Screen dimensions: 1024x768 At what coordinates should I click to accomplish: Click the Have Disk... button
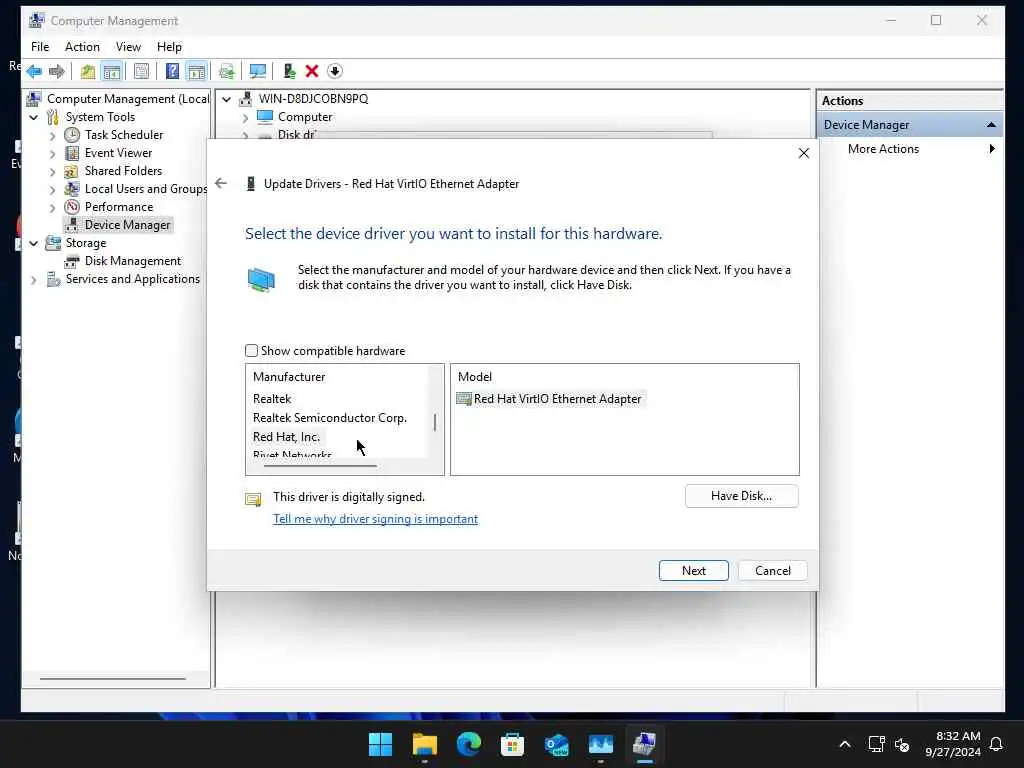click(741, 496)
